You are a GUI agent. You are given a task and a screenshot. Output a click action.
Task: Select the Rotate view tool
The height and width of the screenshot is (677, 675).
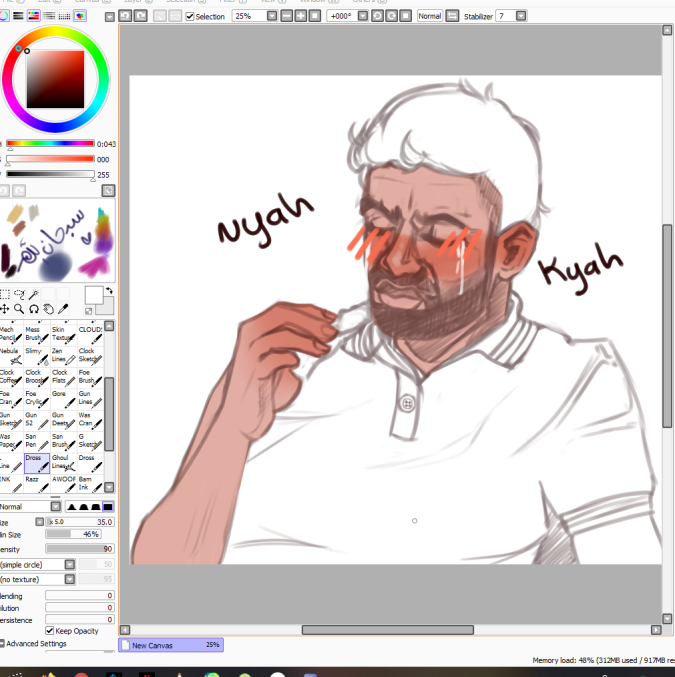point(34,309)
